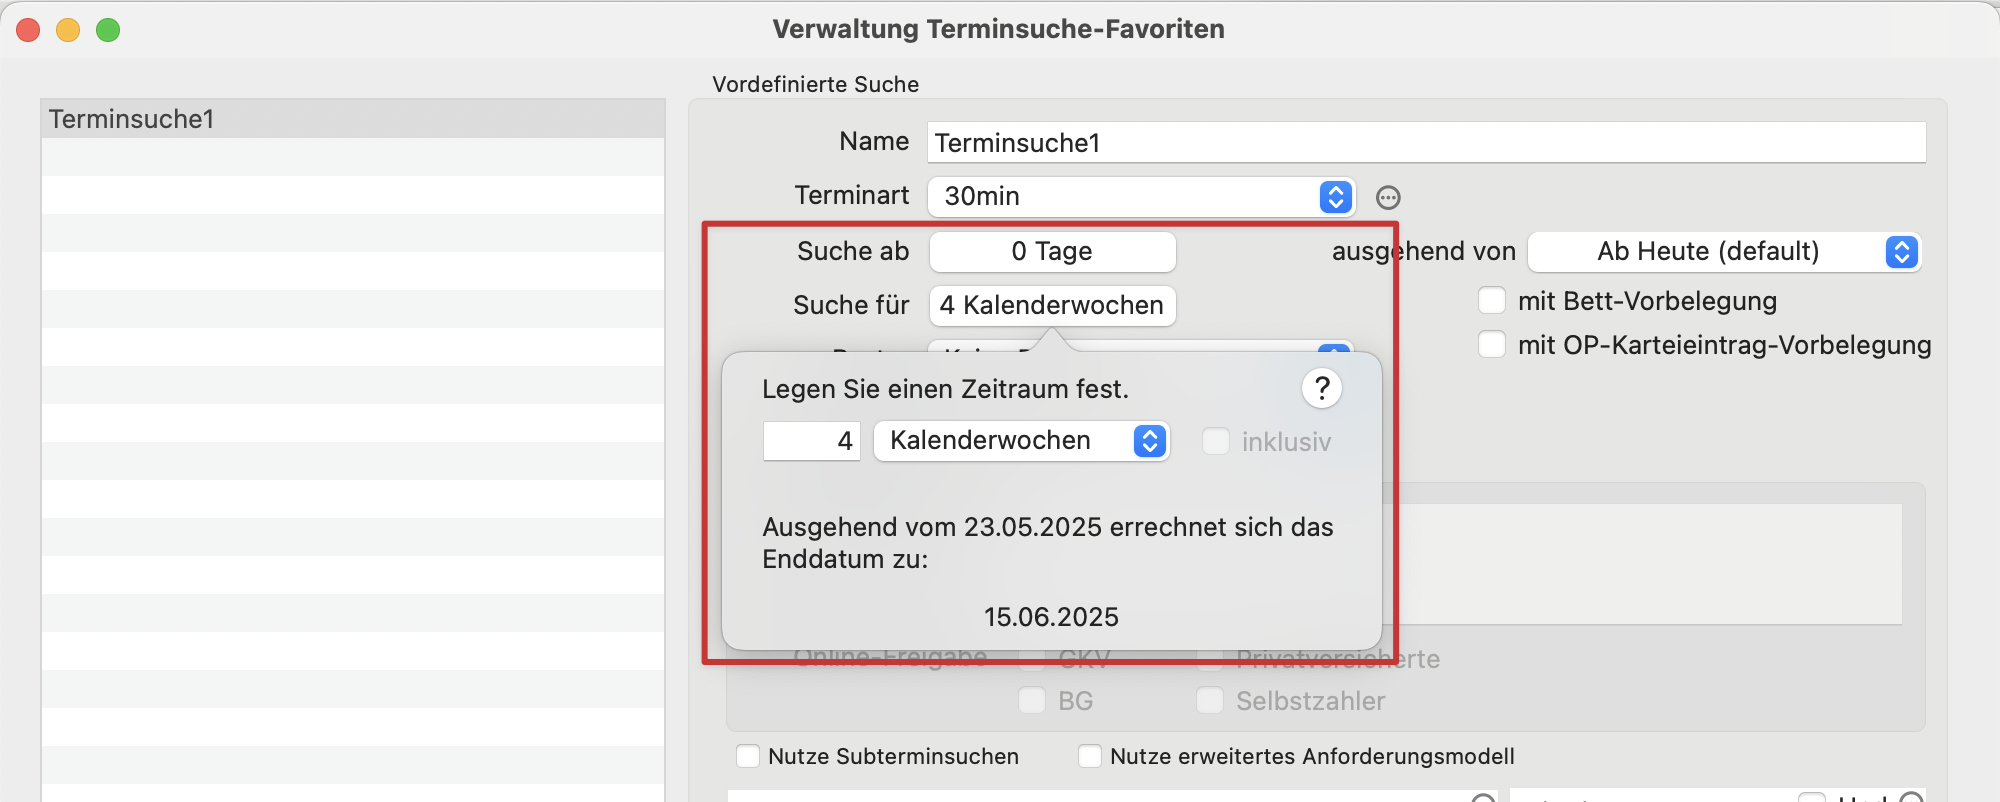Enable Nutze Subterminsuchen checkbox
2000x802 pixels.
[x=748, y=756]
